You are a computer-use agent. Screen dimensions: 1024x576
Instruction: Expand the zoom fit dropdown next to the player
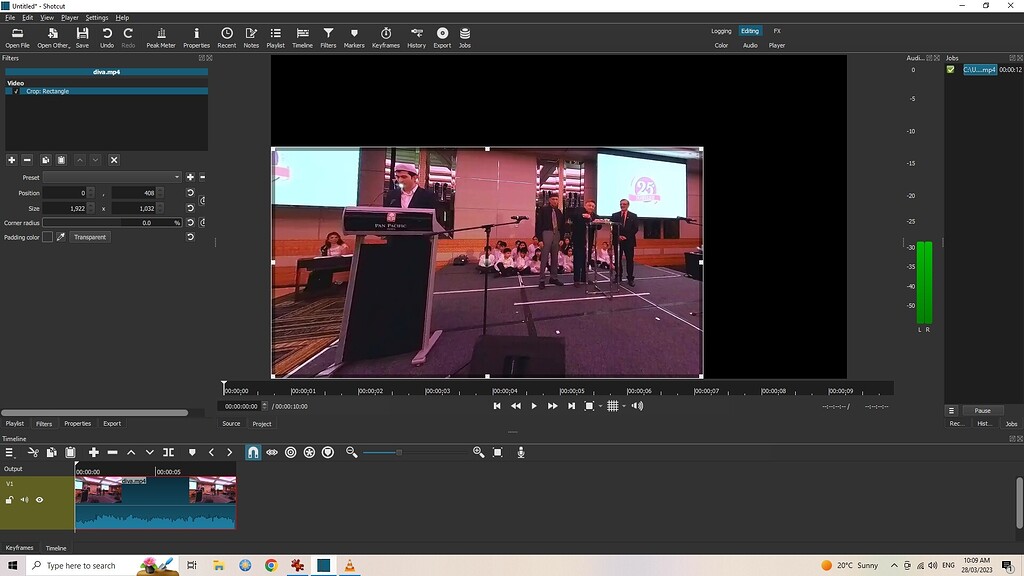[x=600, y=405]
